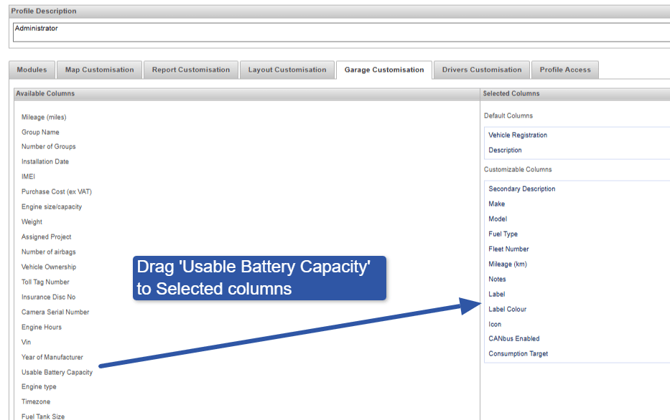
Task: Select the 'Label Colour' selected column
Action: coord(507,309)
